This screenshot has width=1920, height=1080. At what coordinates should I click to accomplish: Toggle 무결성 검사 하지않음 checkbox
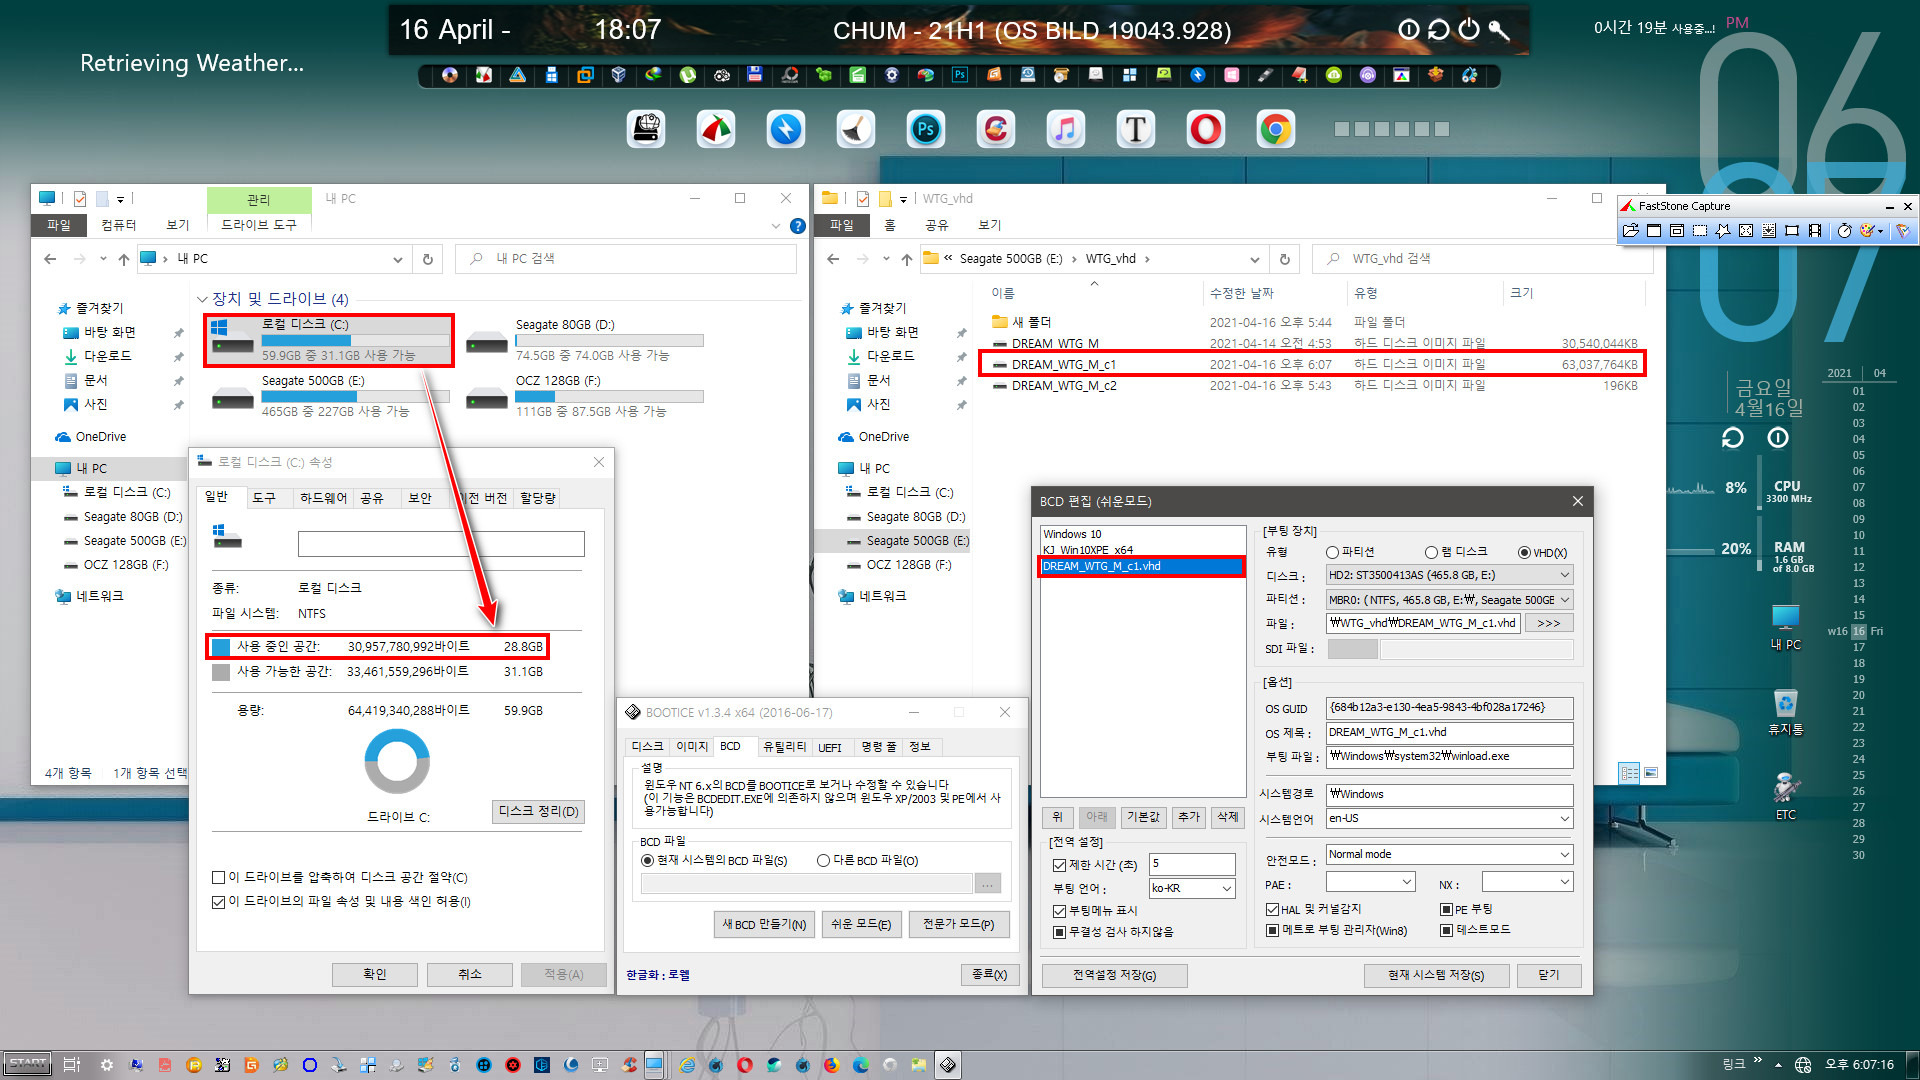pos(1059,932)
